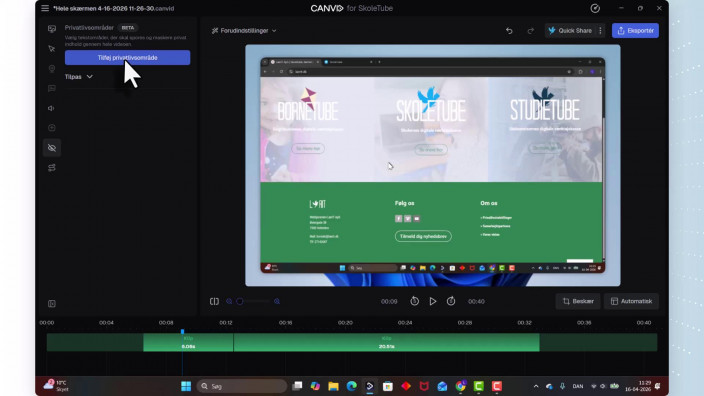Open Quick Share more options

600,31
